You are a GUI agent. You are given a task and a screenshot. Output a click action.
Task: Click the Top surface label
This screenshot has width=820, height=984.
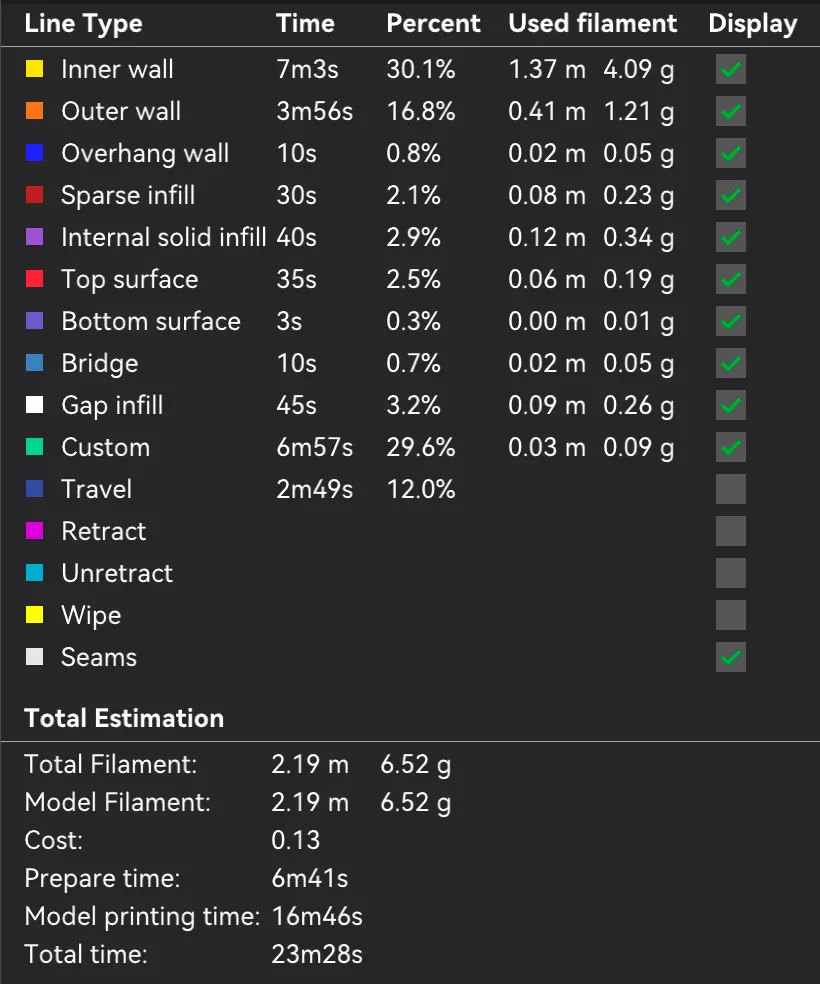click(130, 280)
